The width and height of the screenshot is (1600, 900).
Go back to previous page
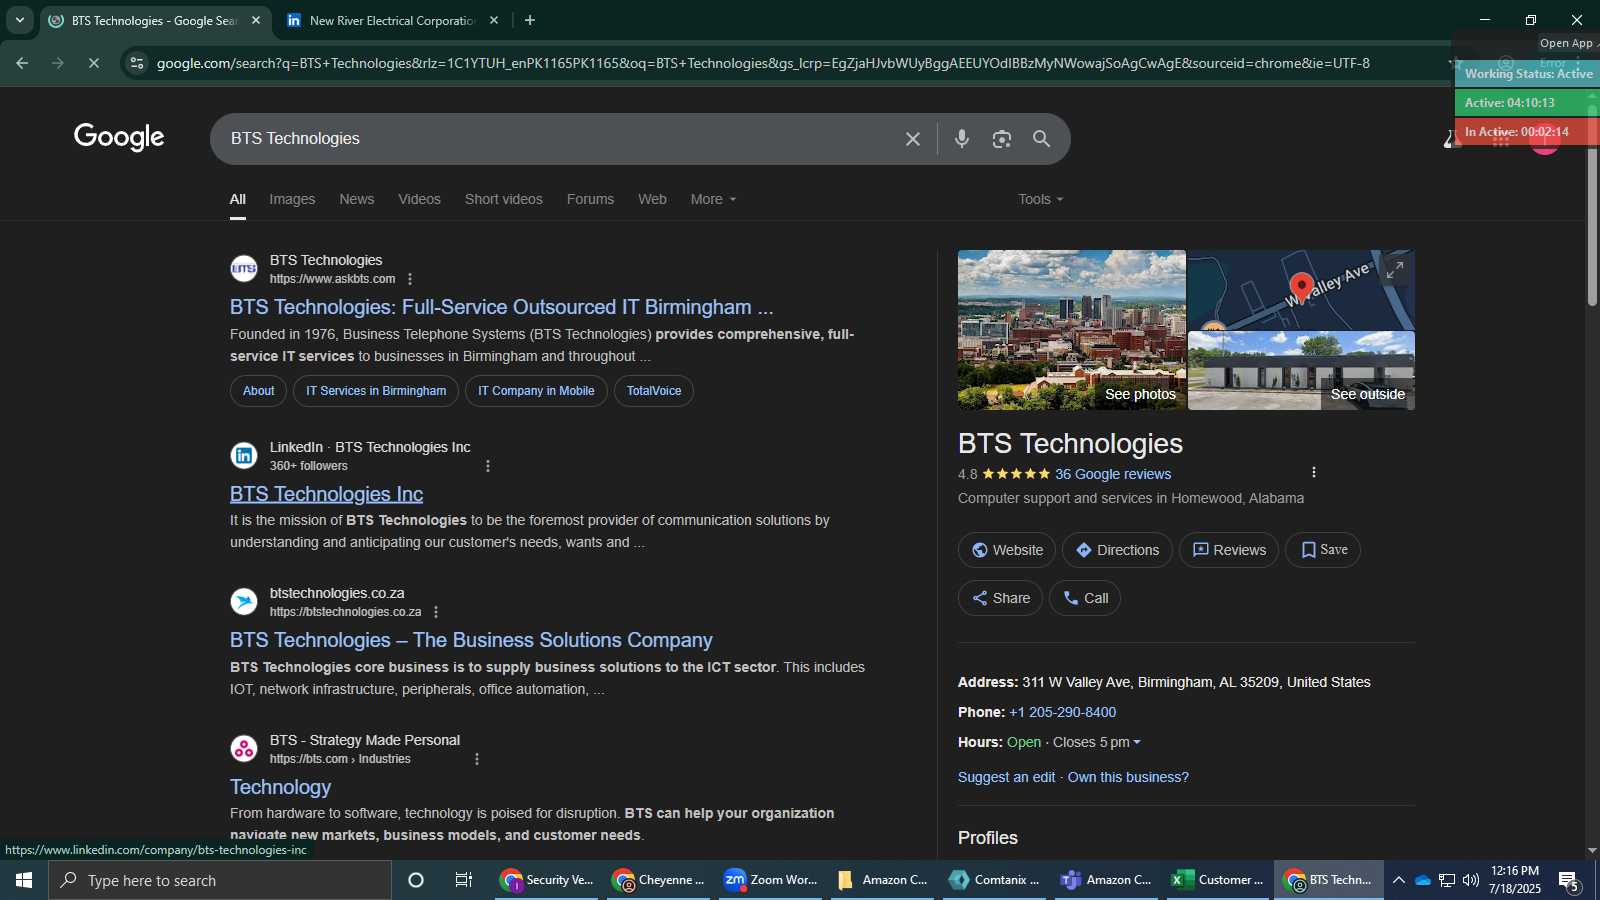coord(22,63)
